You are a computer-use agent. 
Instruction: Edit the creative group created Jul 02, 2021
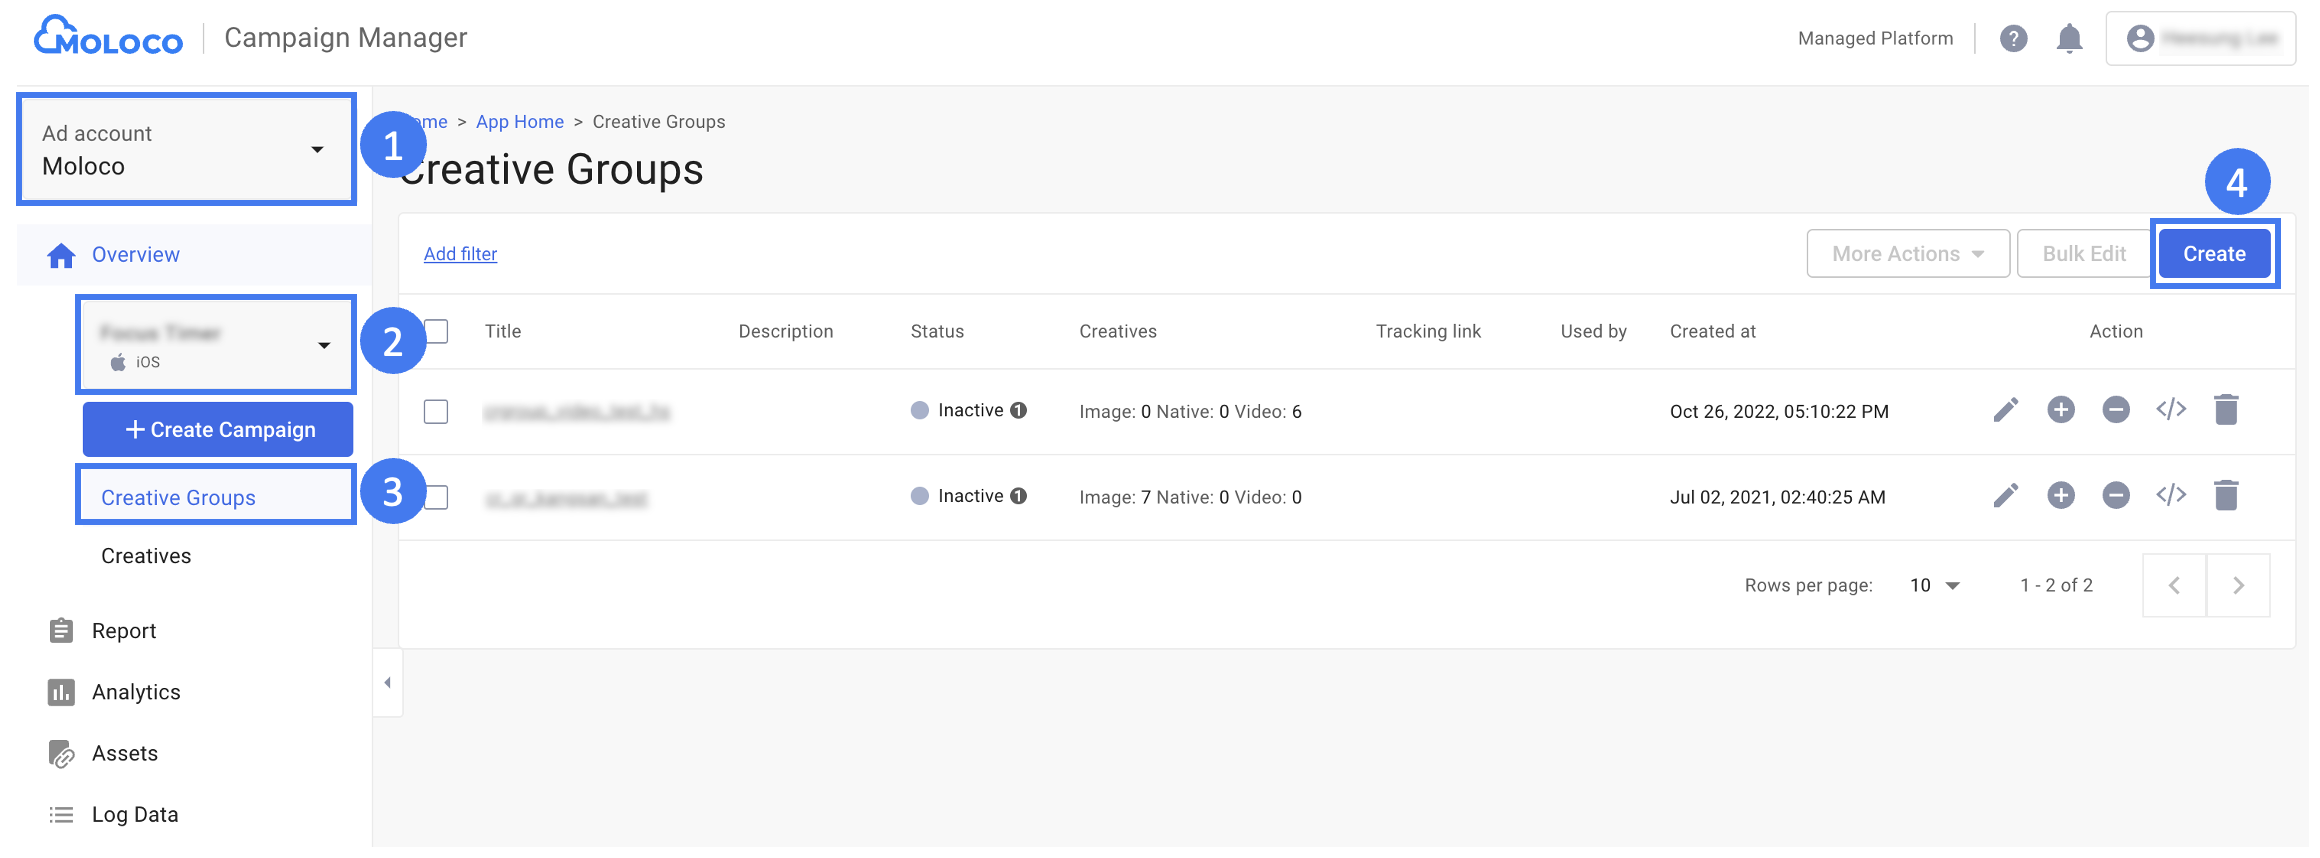point(2005,496)
